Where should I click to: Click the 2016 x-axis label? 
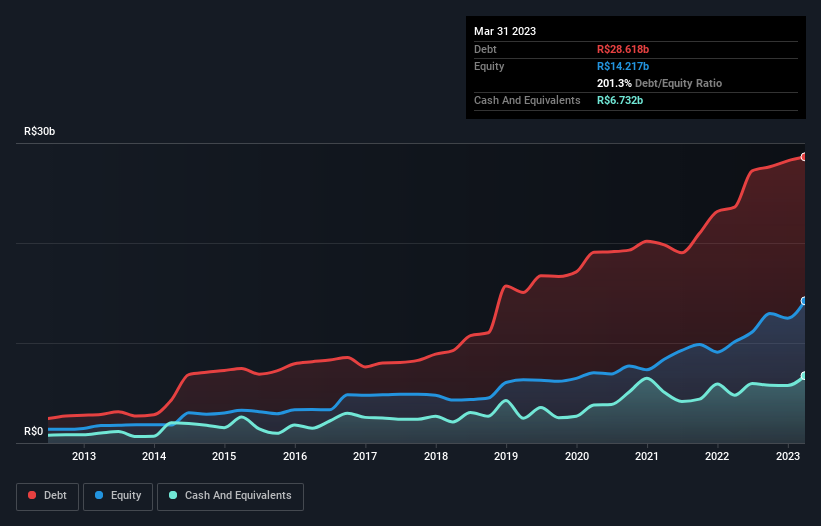coord(295,456)
